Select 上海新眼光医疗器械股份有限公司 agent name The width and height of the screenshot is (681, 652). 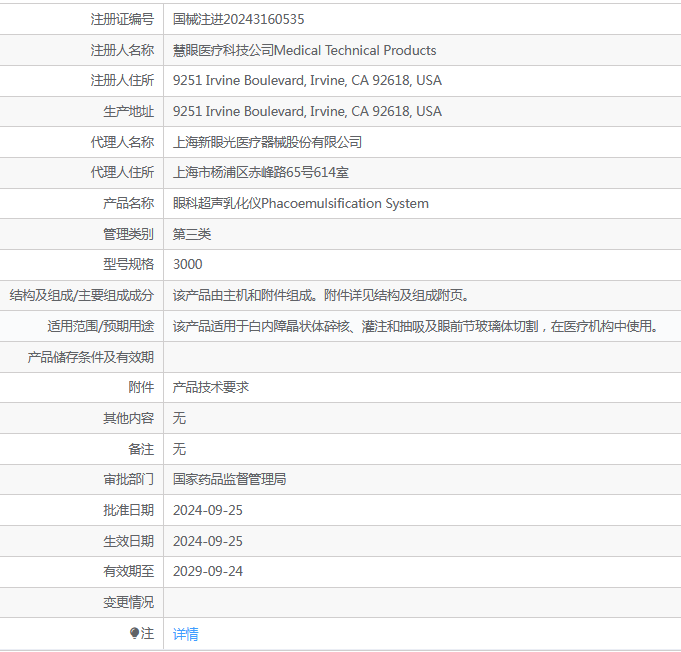(268, 142)
